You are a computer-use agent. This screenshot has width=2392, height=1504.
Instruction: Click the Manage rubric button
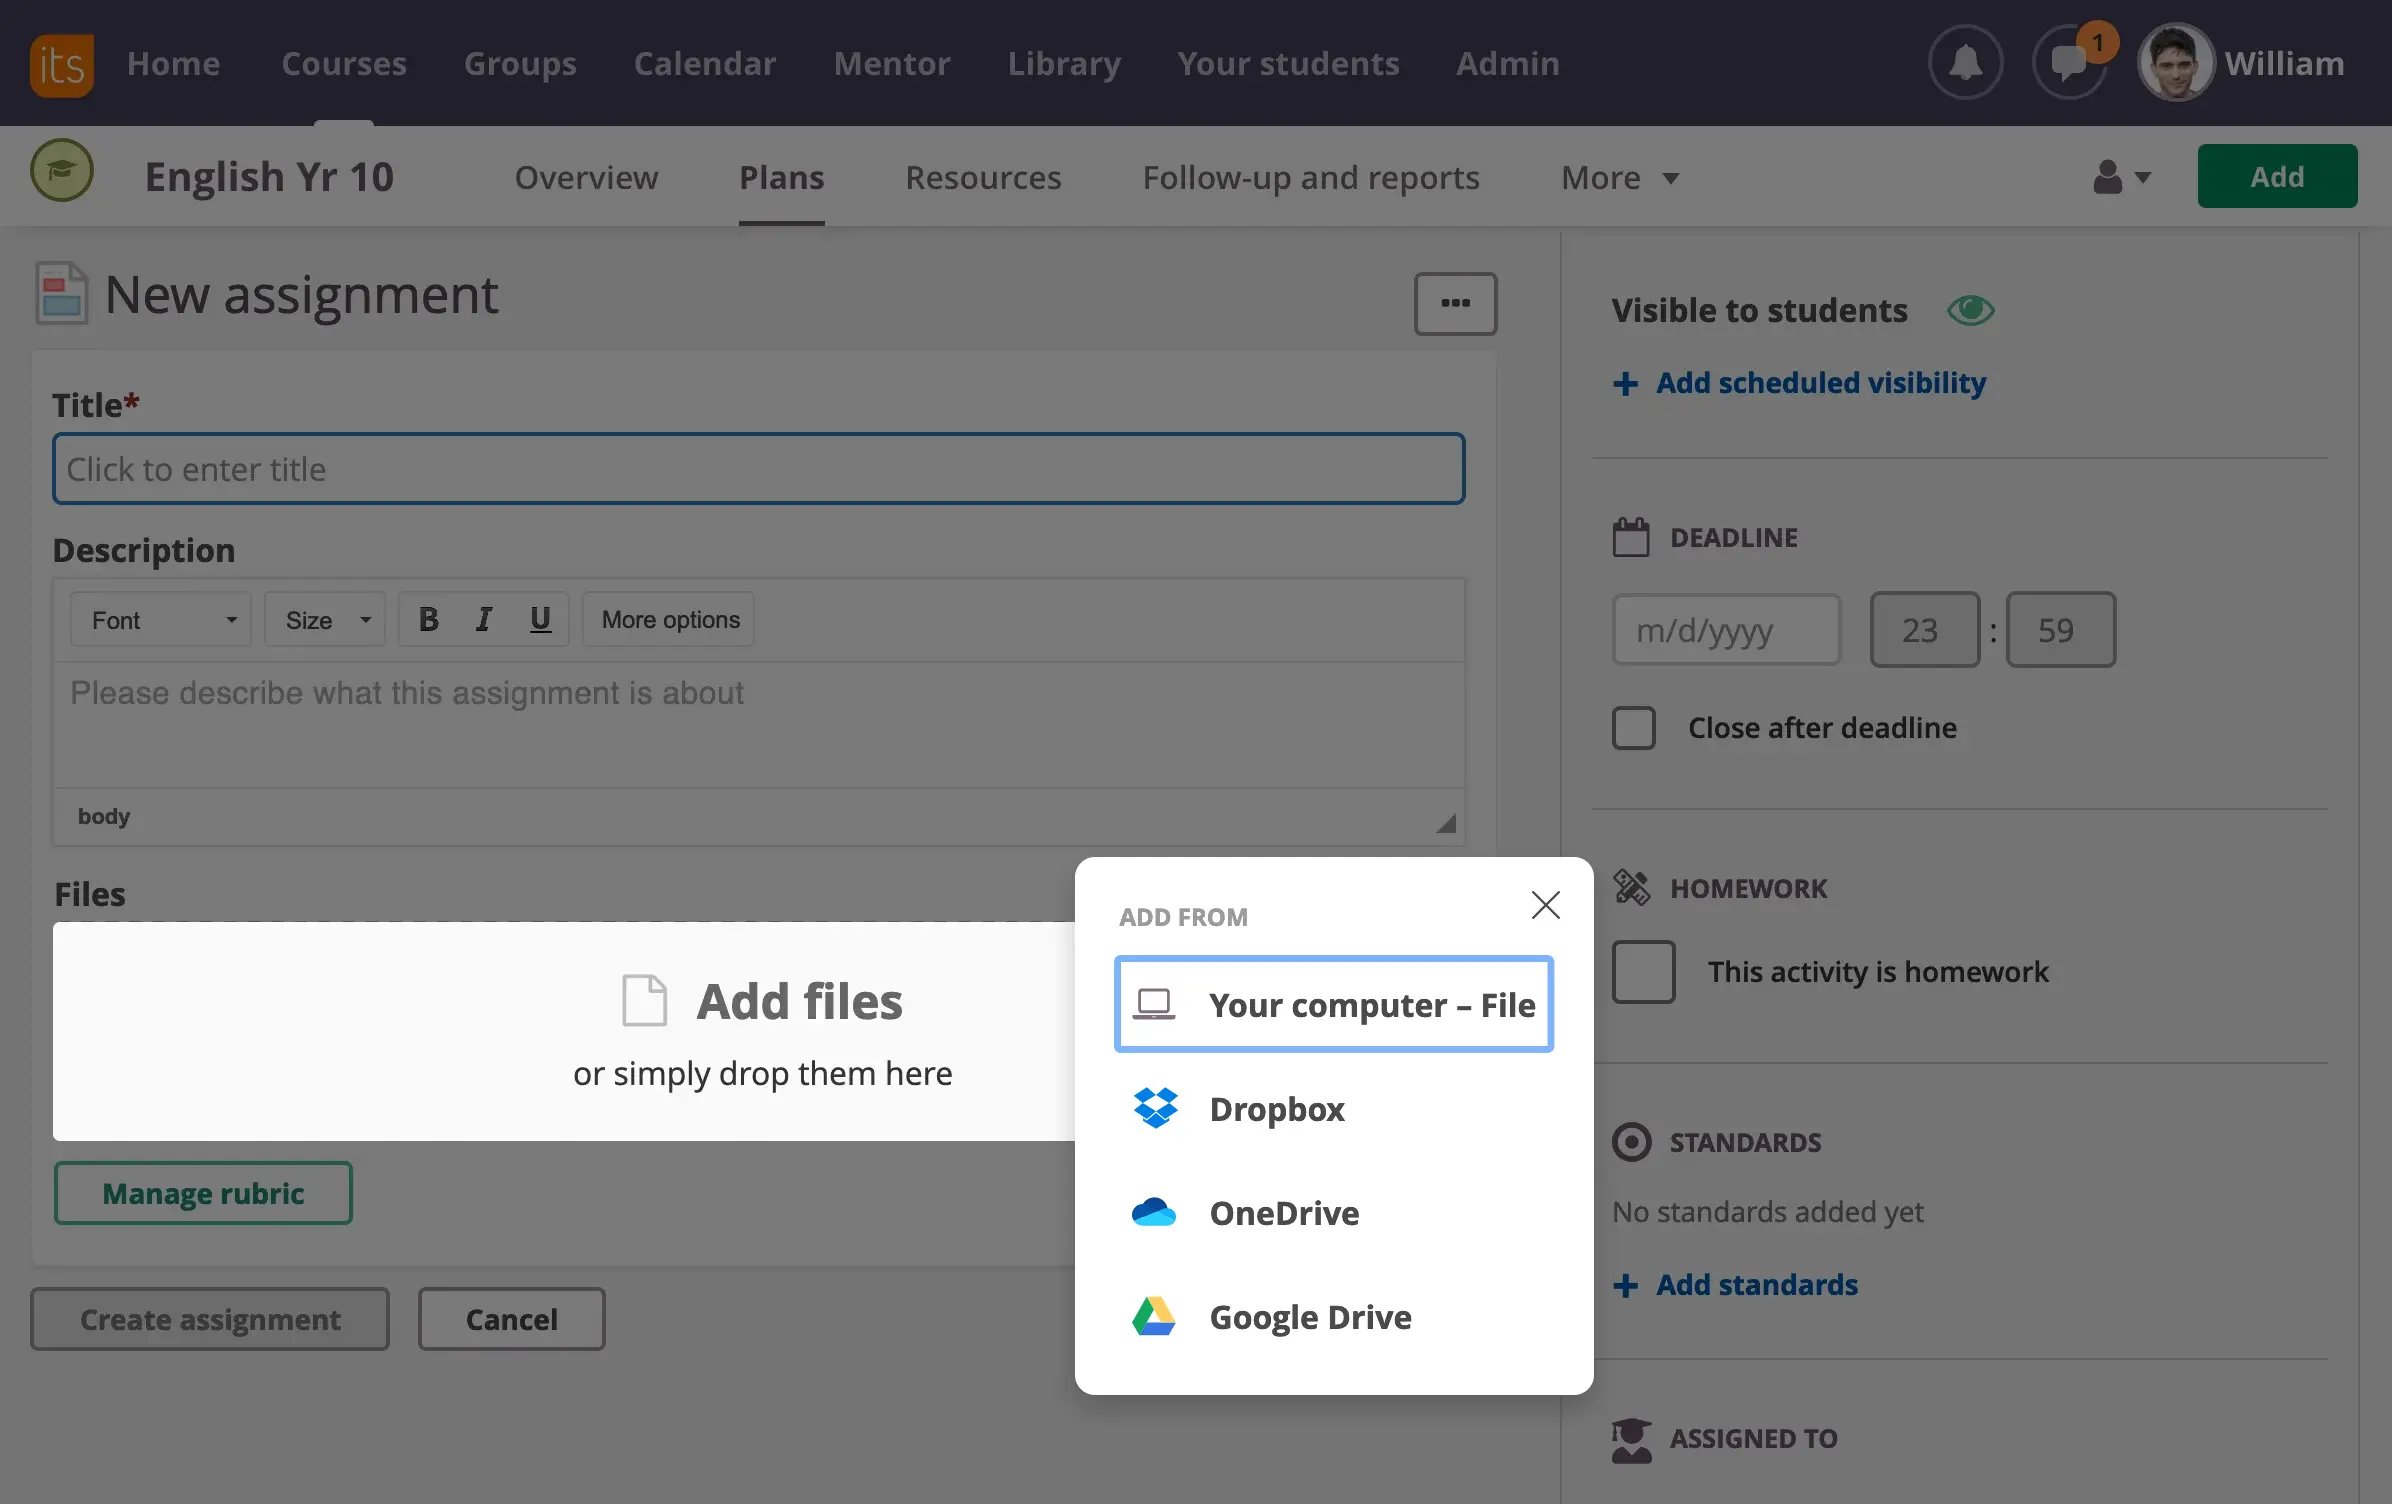click(x=203, y=1190)
